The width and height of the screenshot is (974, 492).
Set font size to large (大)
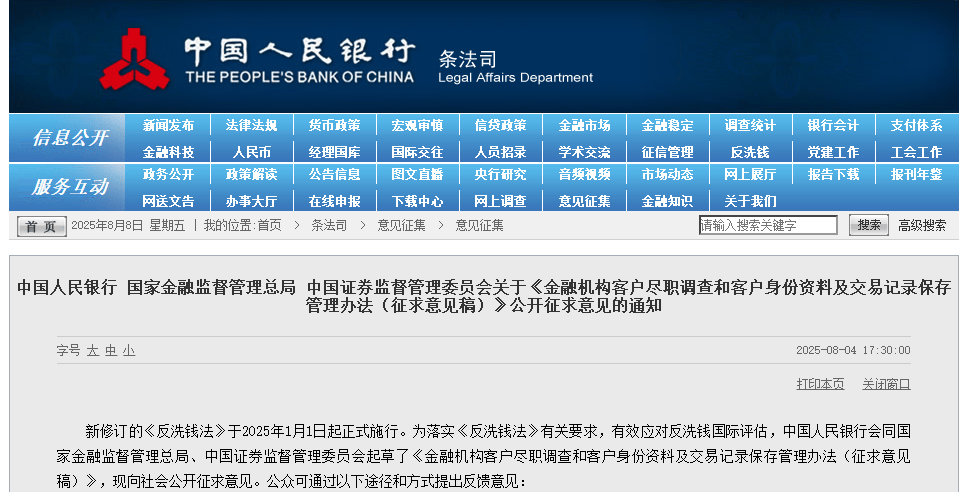pyautogui.click(x=92, y=351)
